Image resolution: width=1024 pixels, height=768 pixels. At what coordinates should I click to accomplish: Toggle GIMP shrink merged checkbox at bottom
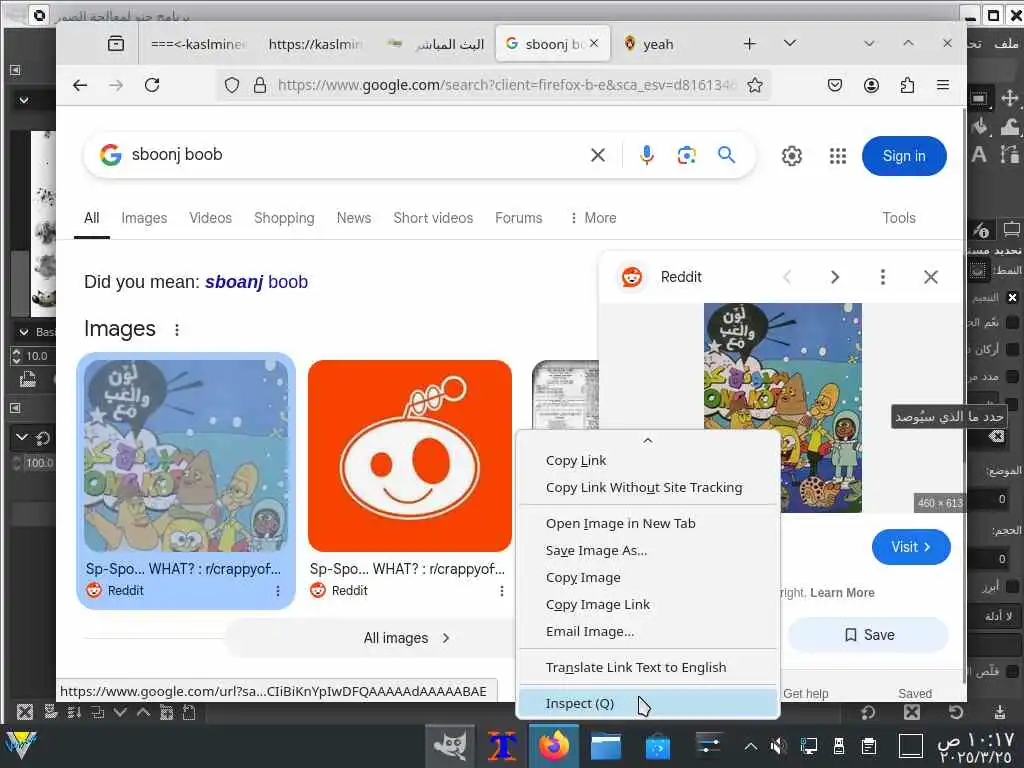(x=1013, y=671)
